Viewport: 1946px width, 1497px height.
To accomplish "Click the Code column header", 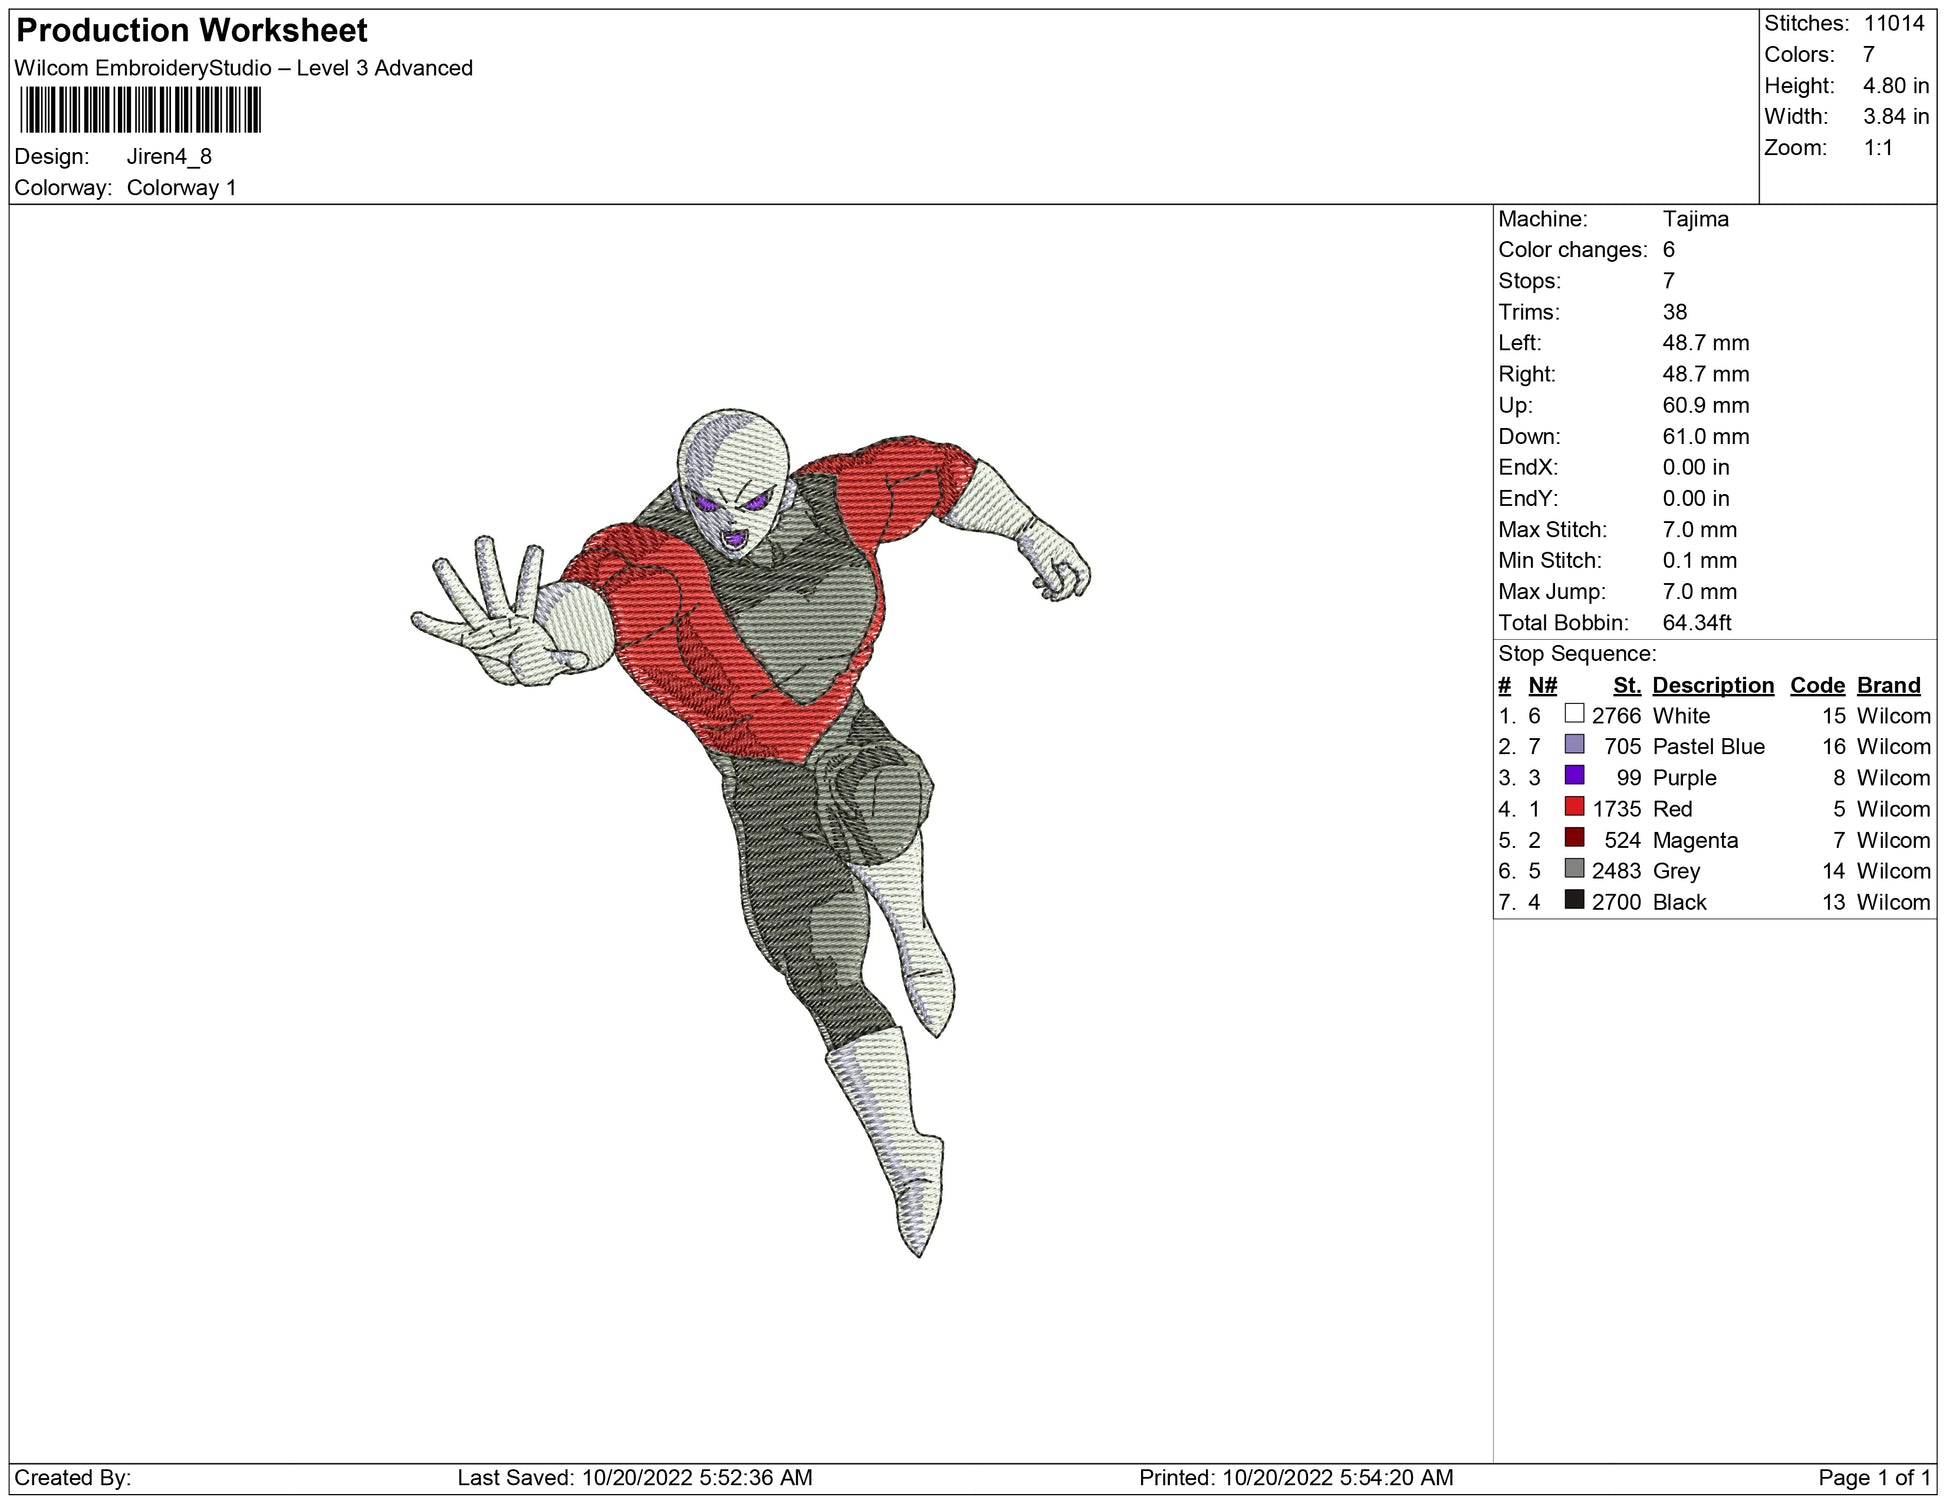I will coord(1816,685).
